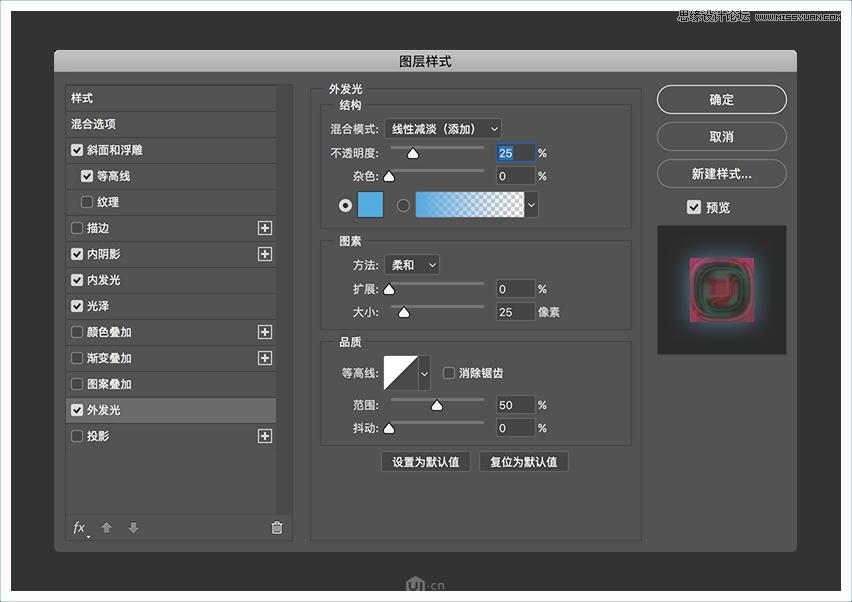Click the move effect up arrow icon

pos(107,528)
